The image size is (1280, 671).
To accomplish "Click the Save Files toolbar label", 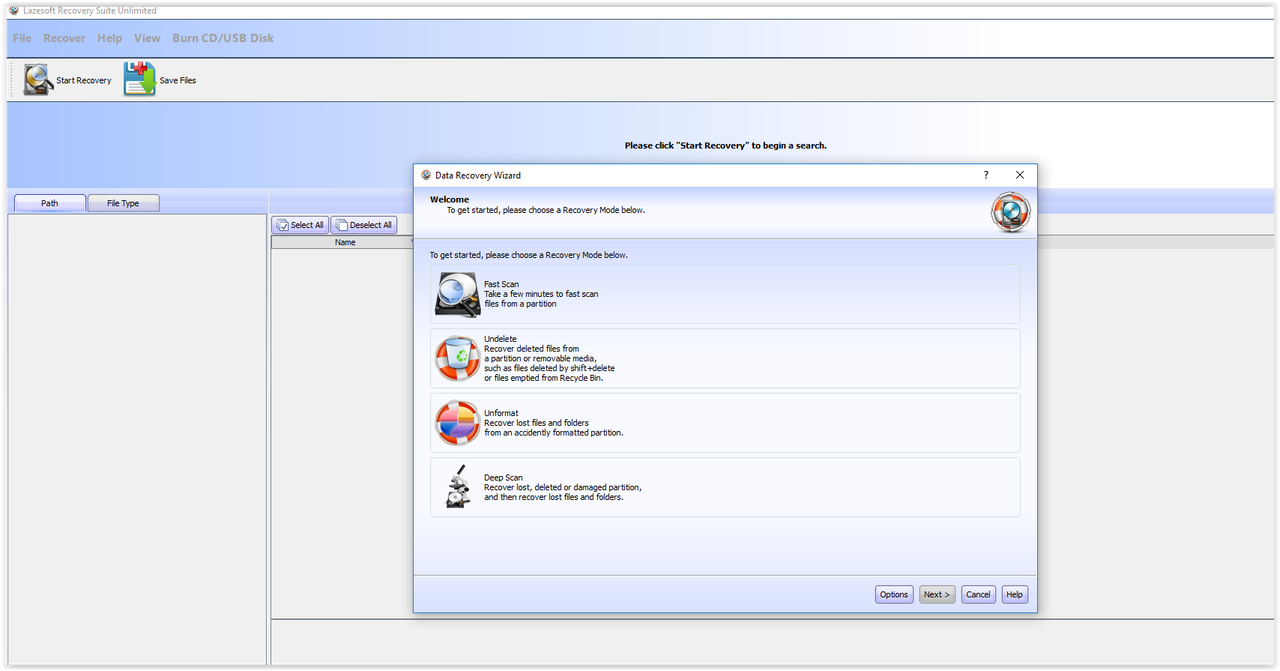I will click(x=178, y=80).
